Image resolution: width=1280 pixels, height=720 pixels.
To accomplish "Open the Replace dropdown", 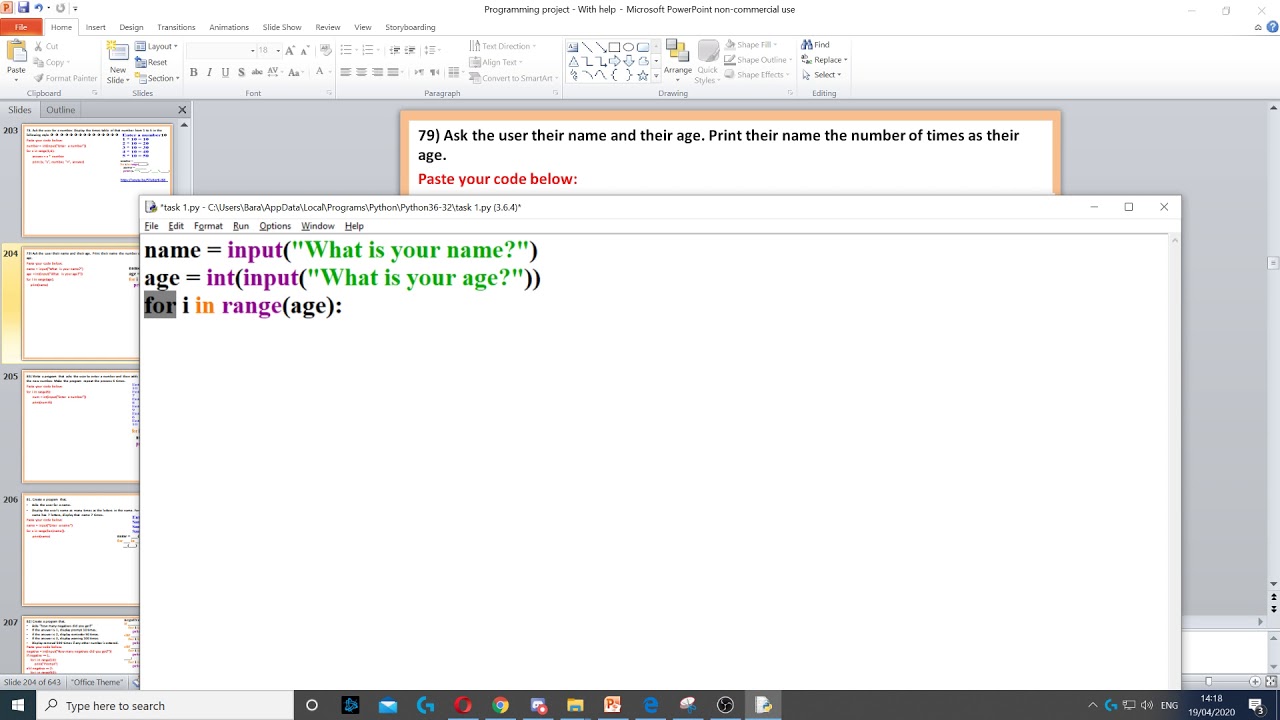I will (824, 60).
